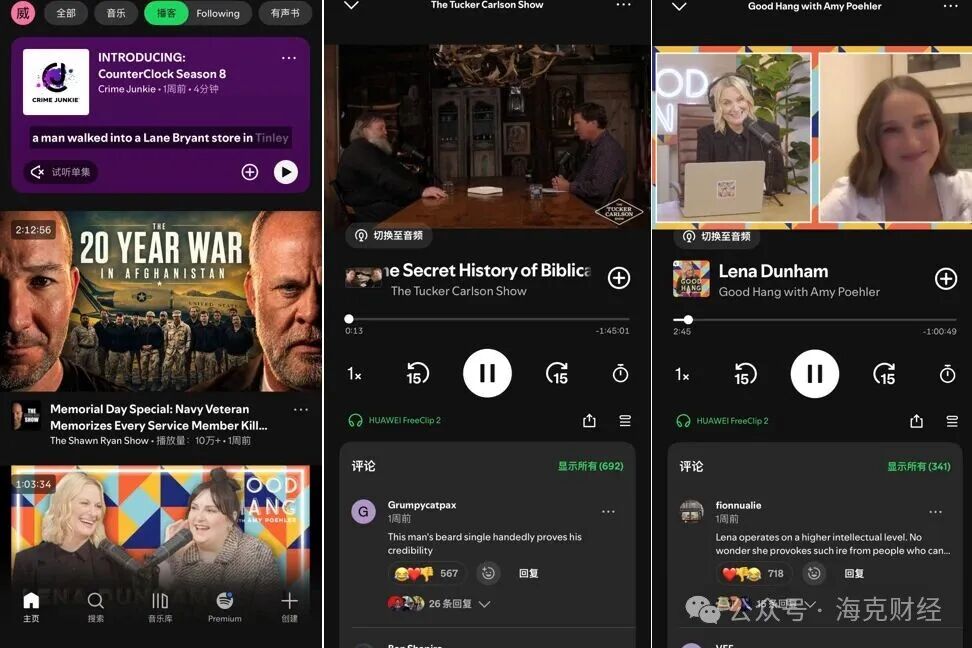The width and height of the screenshot is (972, 648).
Task: Open more options in the Good Hang player
Action: point(950,6)
